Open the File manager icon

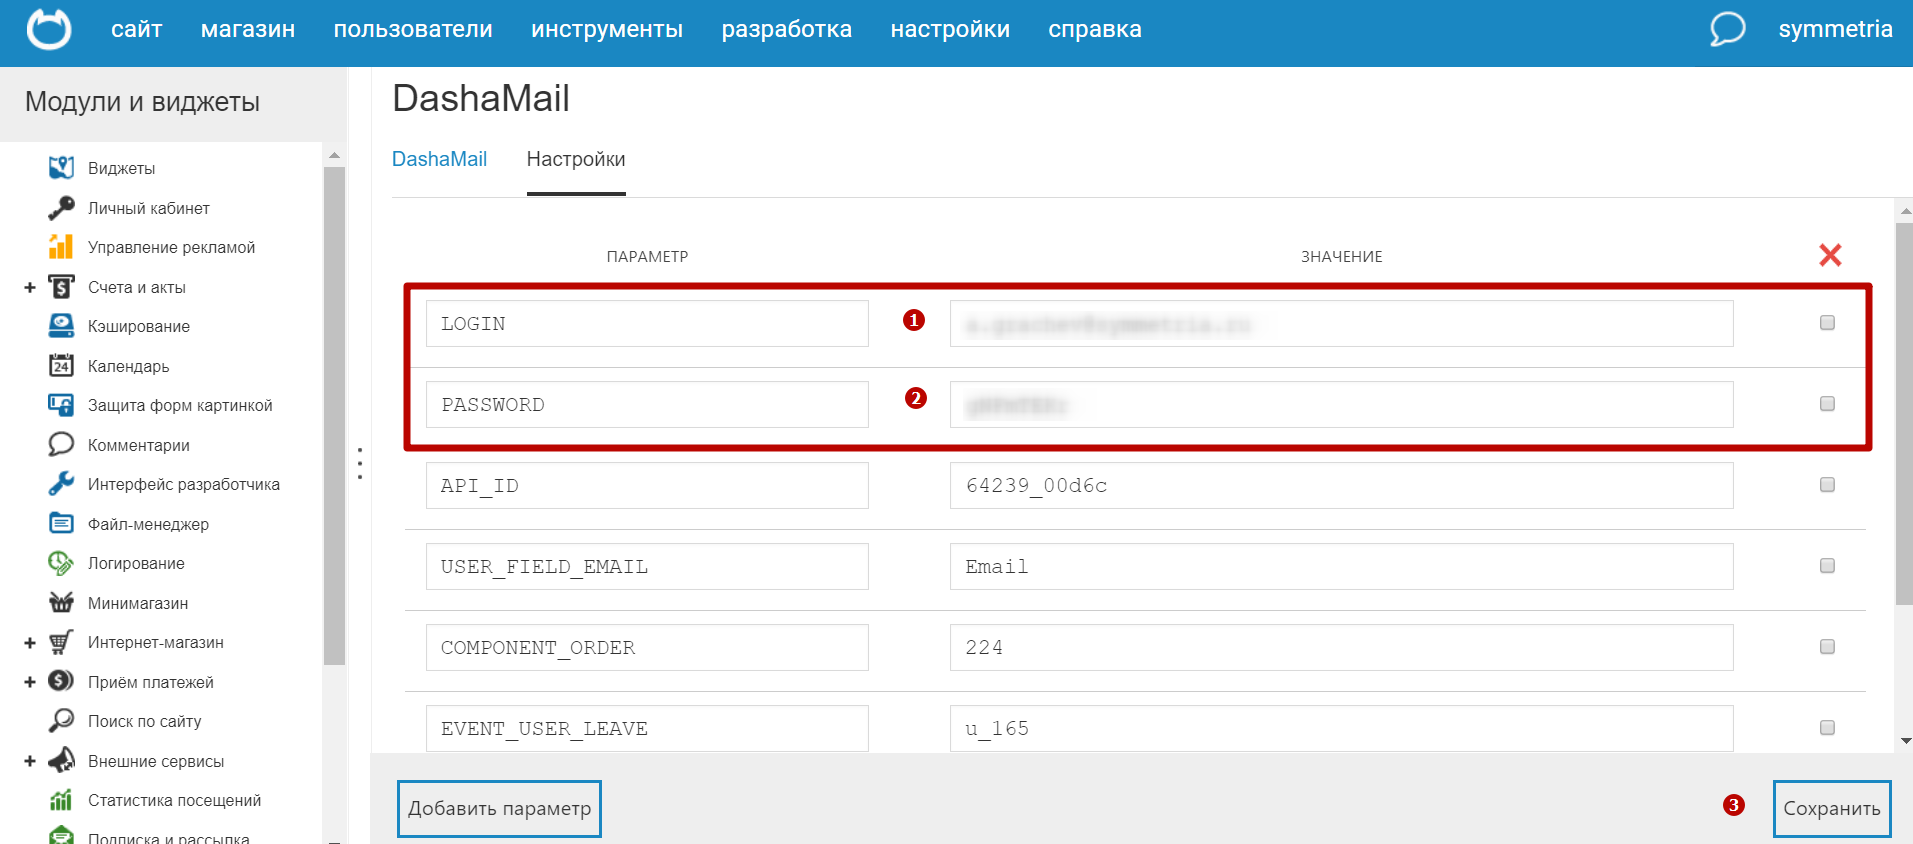coord(61,524)
